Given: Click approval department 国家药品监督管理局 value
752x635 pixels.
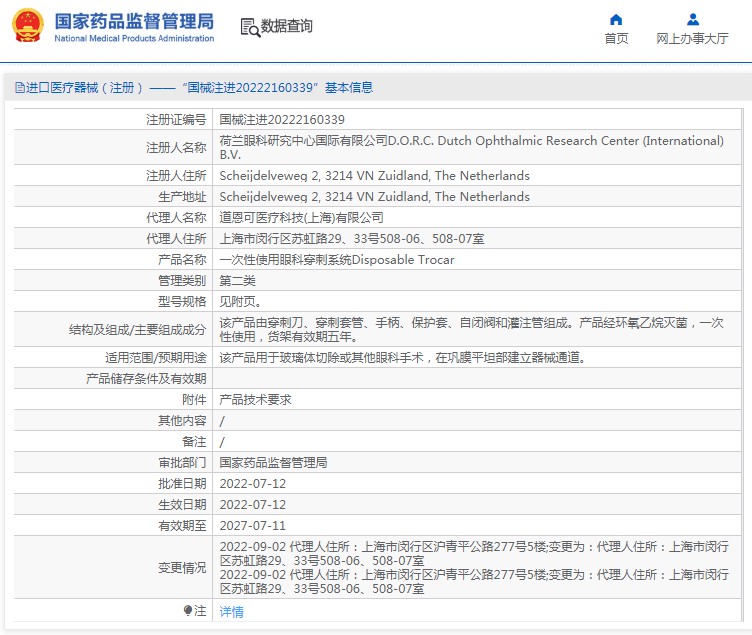Looking at the screenshot, I should (273, 463).
